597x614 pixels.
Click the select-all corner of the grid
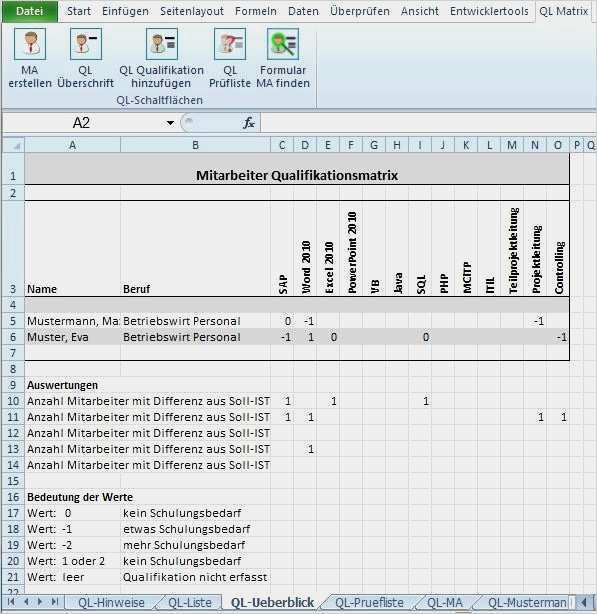[14, 146]
